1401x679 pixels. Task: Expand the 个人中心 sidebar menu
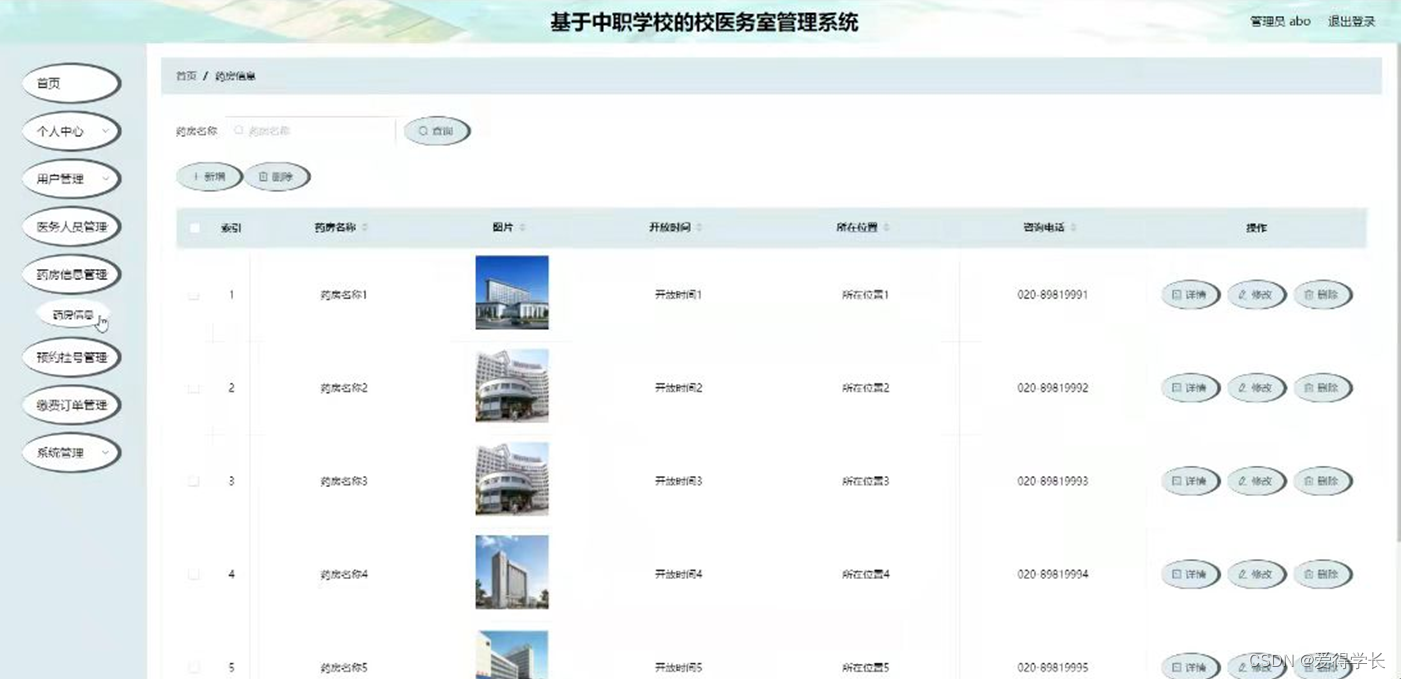pyautogui.click(x=71, y=131)
